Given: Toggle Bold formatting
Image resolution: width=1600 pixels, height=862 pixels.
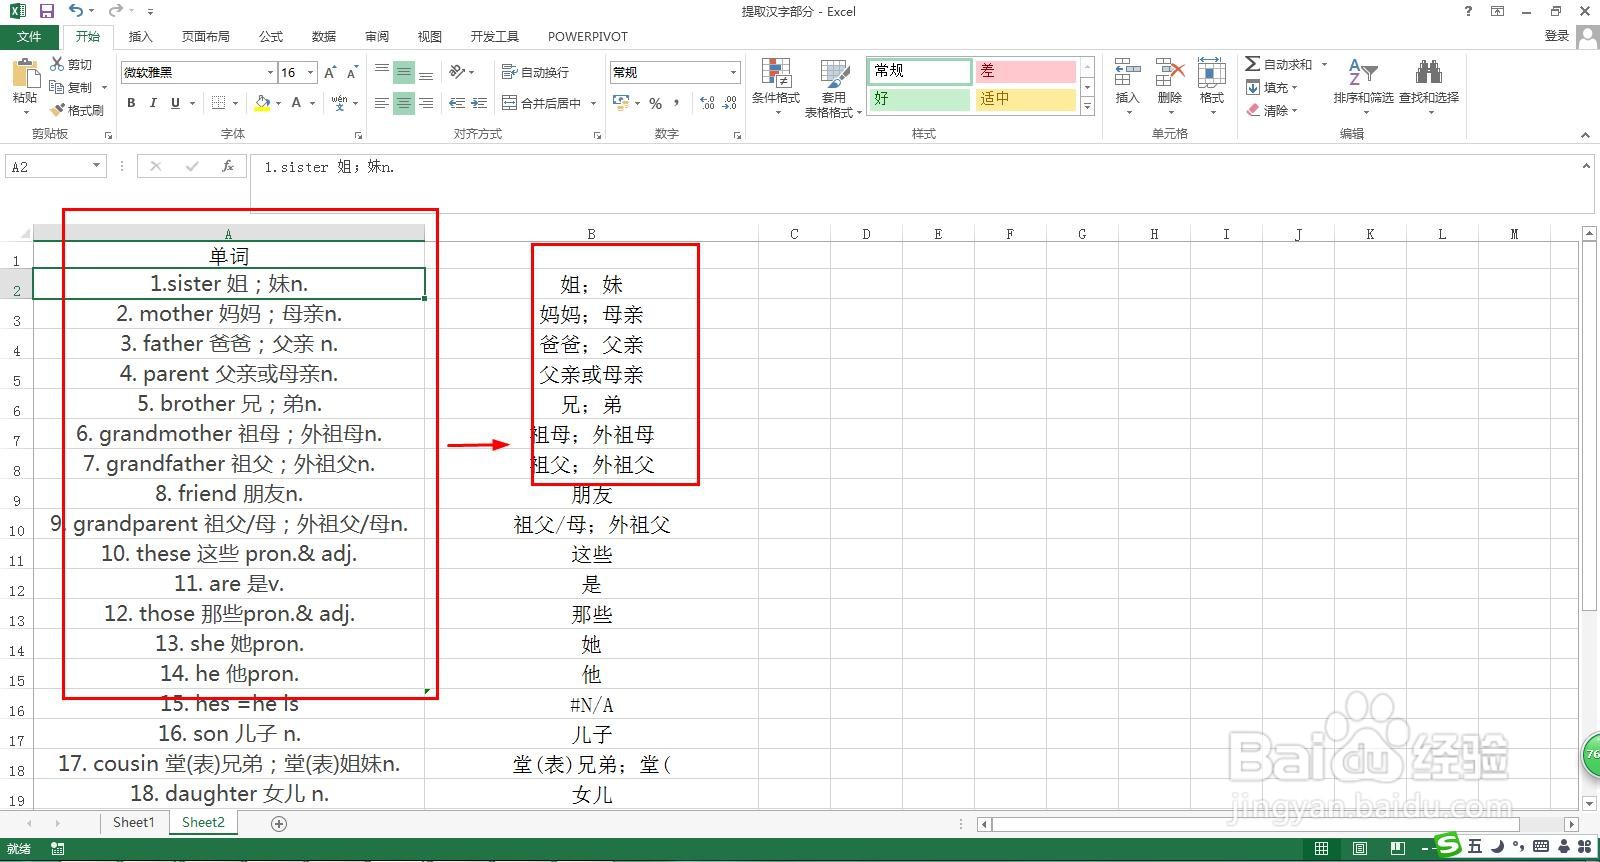Looking at the screenshot, I should [x=131, y=102].
